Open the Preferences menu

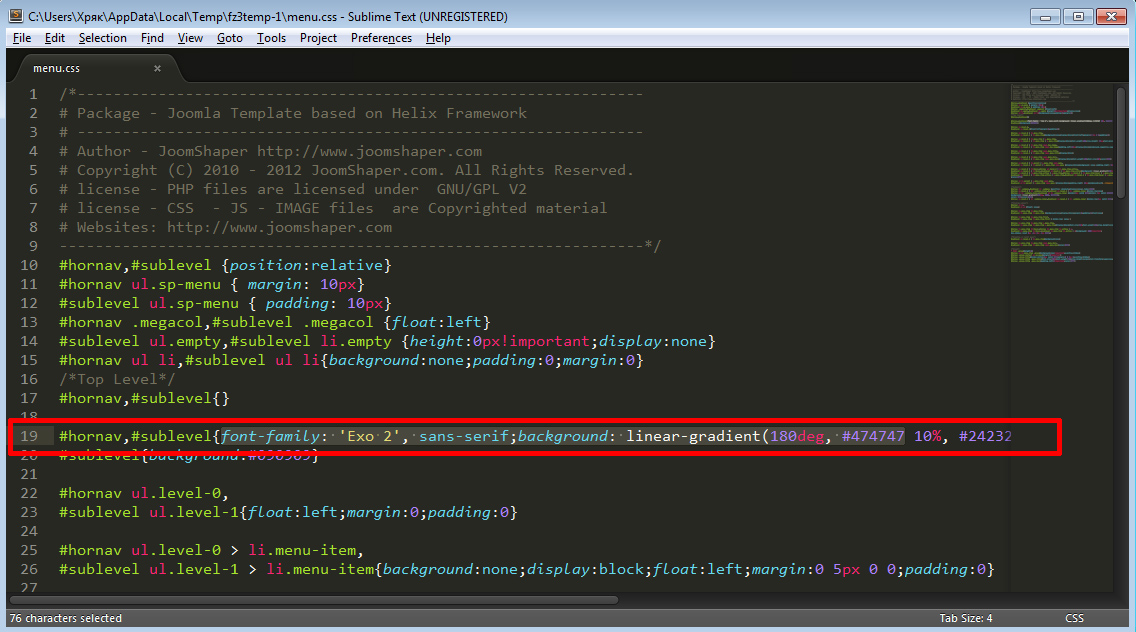[x=381, y=38]
